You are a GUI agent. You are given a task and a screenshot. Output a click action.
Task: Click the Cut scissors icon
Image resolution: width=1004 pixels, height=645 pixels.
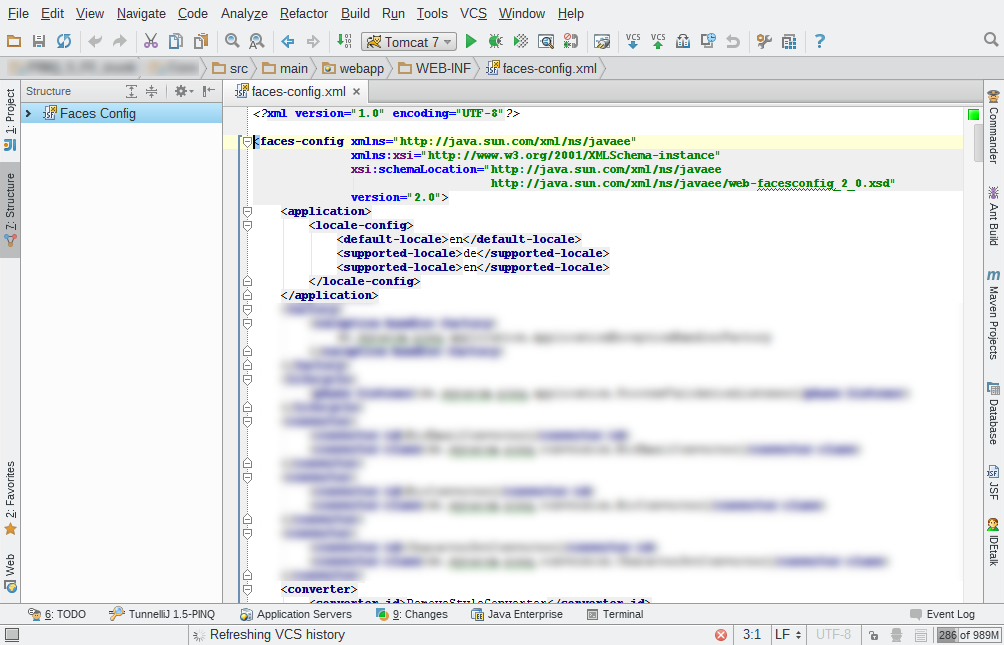click(x=150, y=42)
